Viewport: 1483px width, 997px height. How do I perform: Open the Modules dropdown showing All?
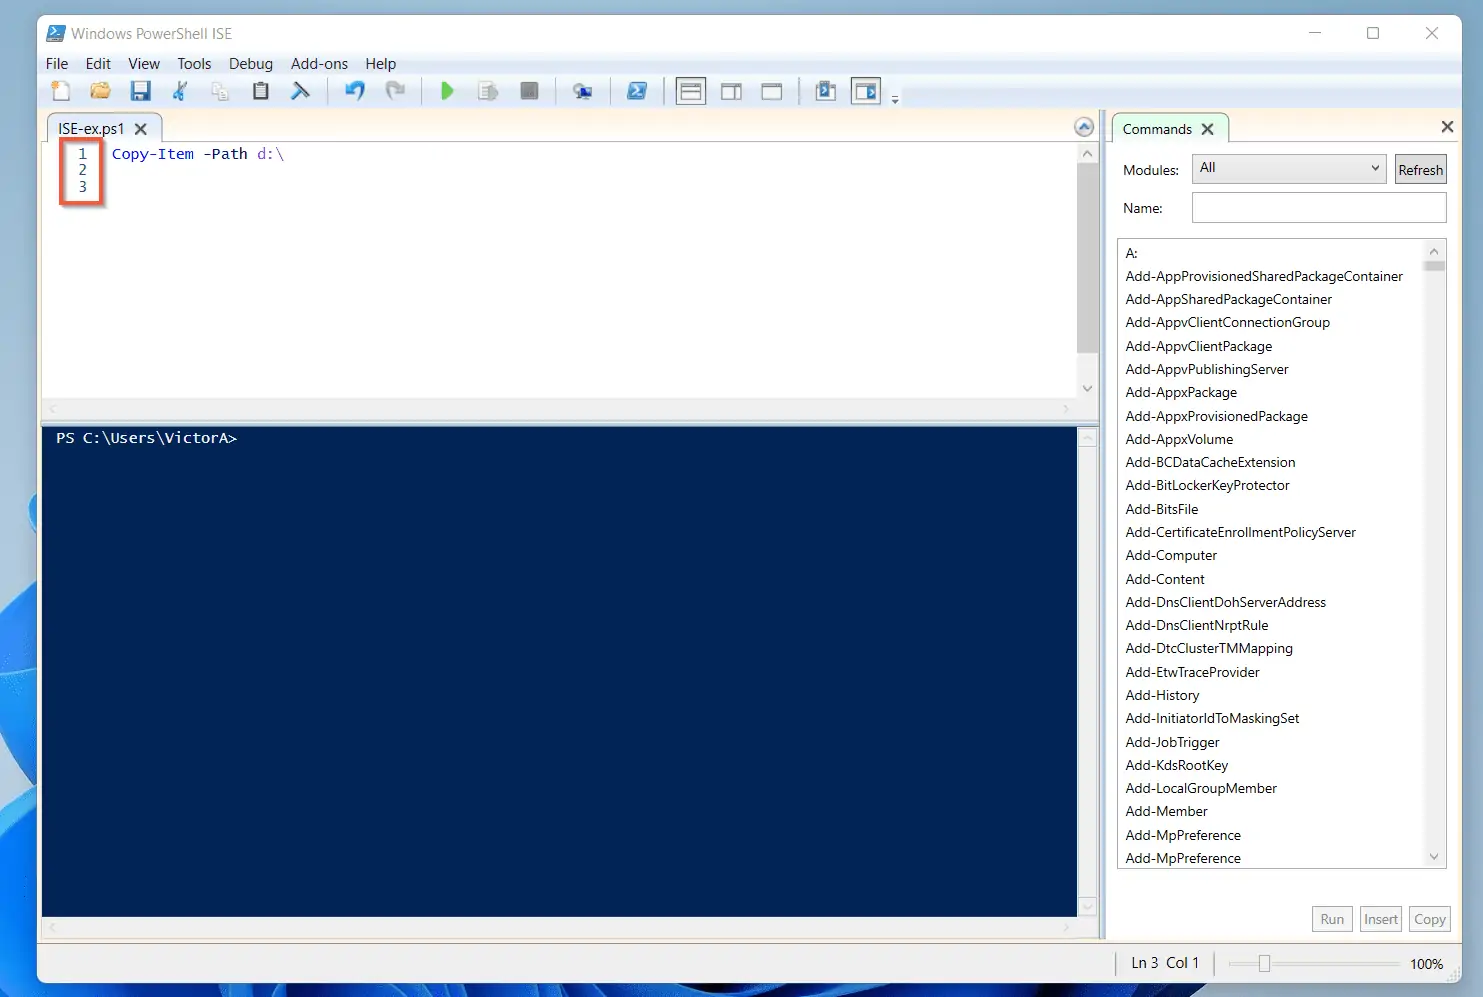[1289, 168]
